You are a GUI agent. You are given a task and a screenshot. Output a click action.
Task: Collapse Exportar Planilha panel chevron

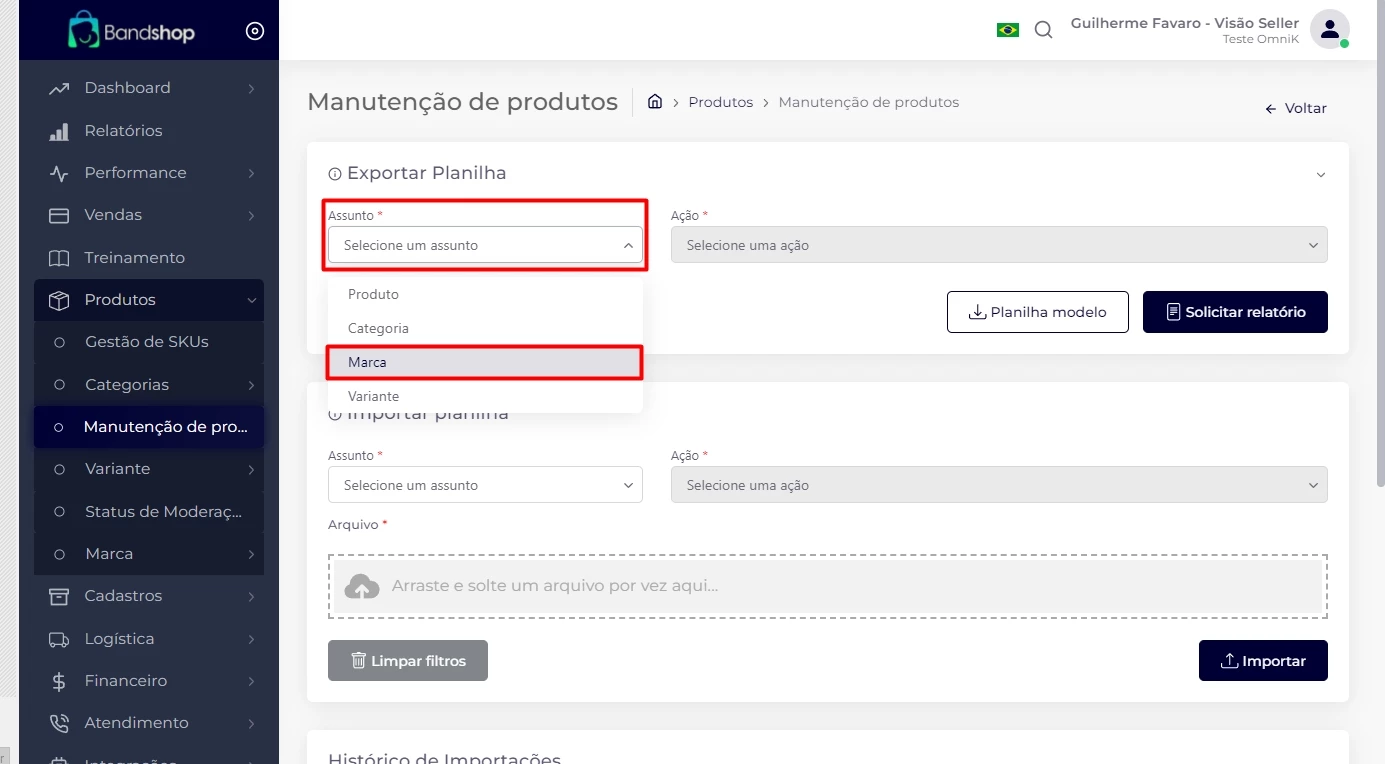(x=1320, y=175)
